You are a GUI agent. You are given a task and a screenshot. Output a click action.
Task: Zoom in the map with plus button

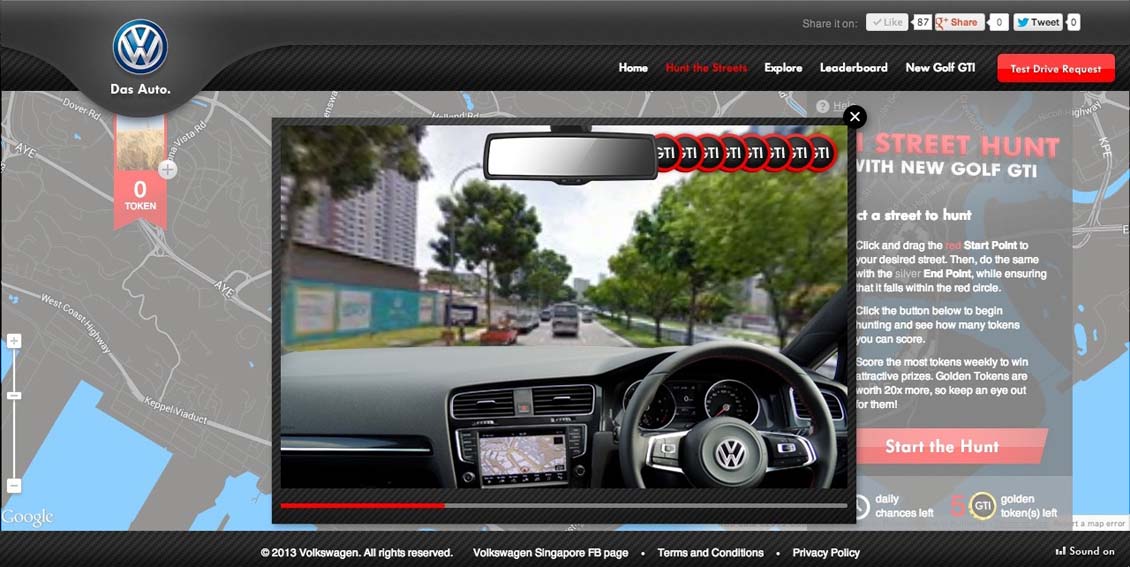pos(14,341)
